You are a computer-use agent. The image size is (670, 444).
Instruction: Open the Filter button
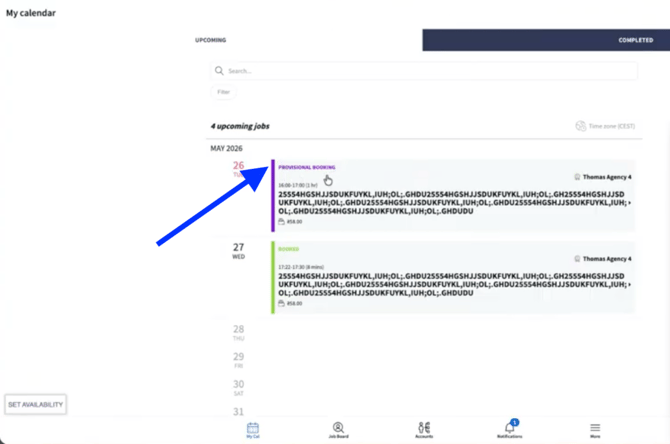coord(223,92)
